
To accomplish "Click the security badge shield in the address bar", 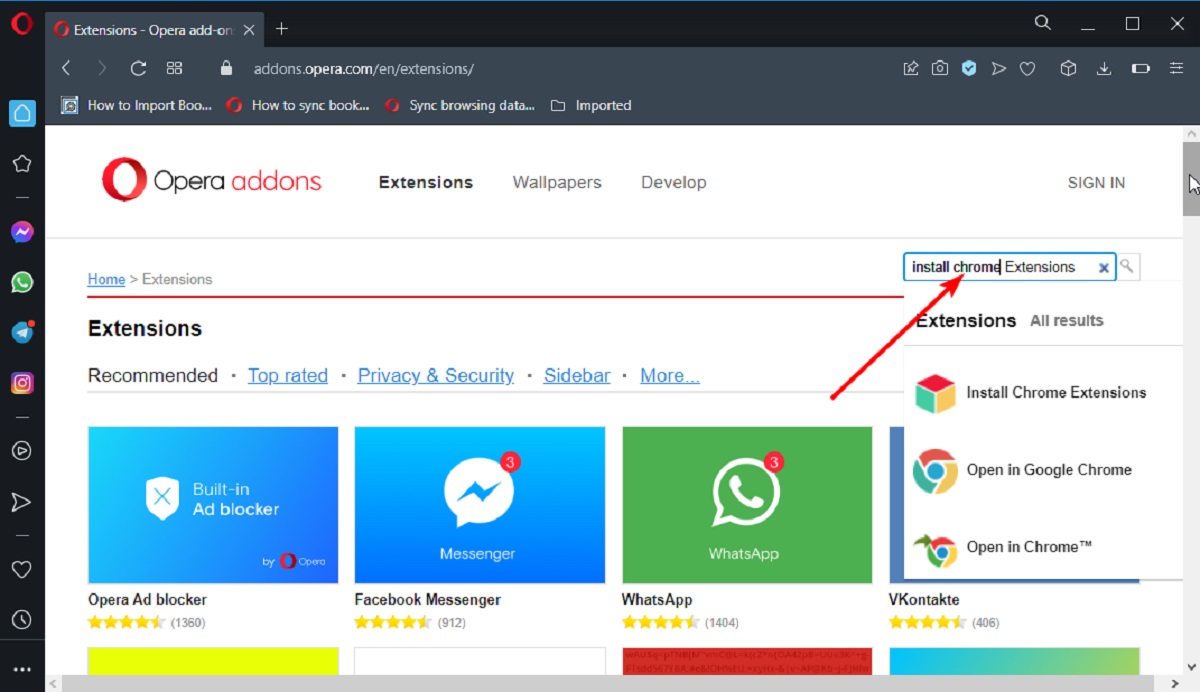I will pos(968,68).
